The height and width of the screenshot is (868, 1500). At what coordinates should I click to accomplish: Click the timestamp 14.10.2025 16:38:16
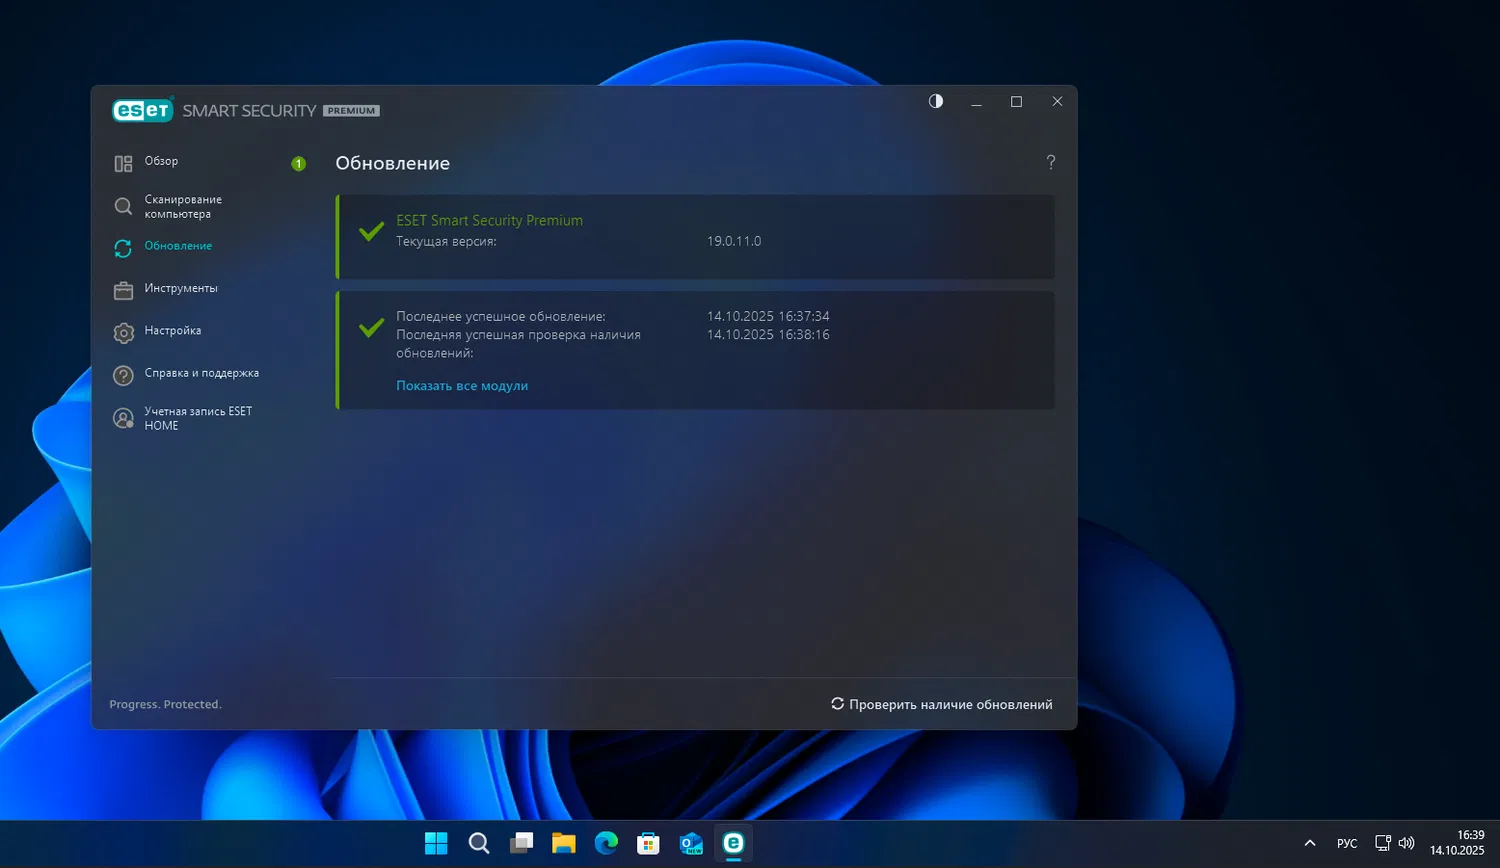tap(768, 335)
